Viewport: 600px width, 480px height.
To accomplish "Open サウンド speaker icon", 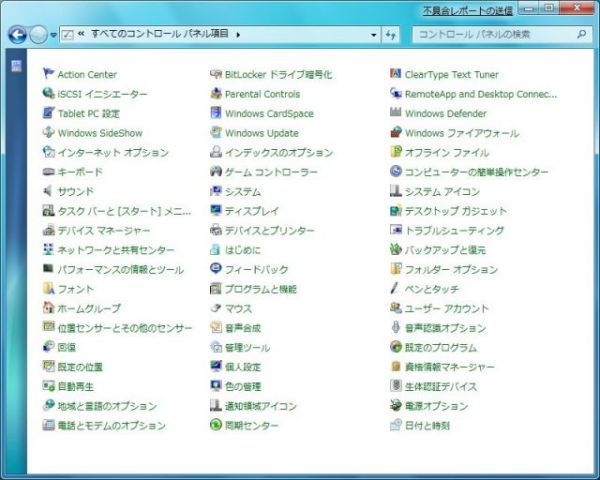I will (48, 191).
